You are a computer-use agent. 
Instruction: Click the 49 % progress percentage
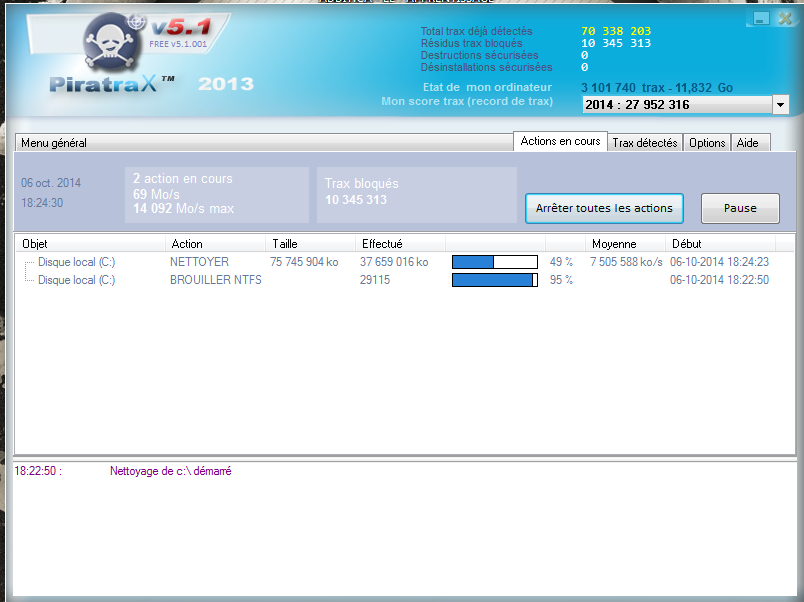561,262
